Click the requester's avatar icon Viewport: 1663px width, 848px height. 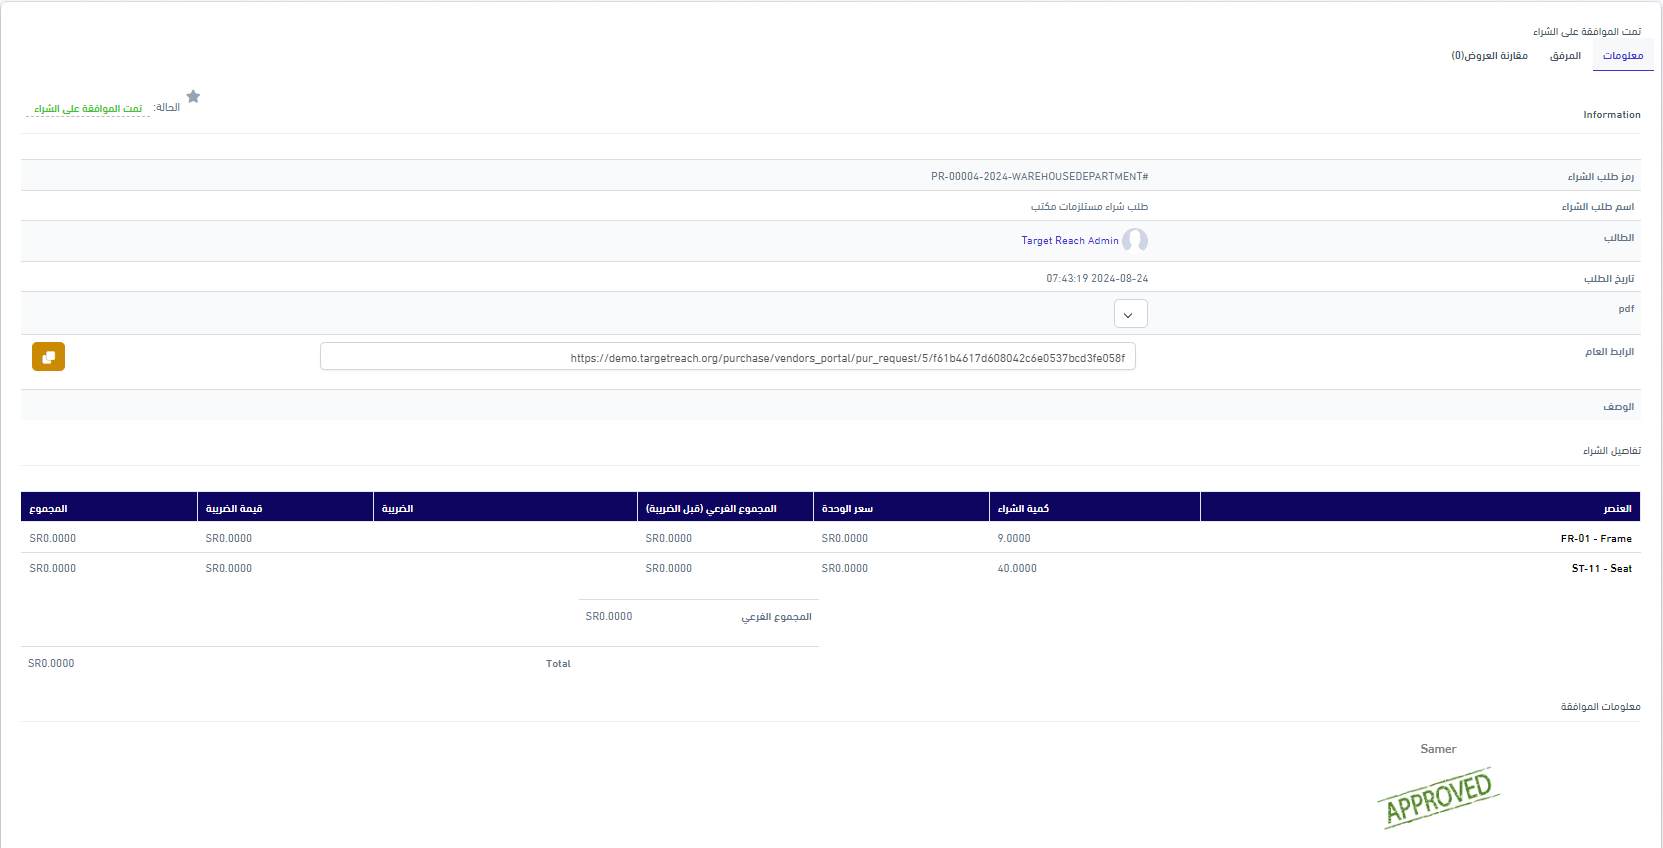[x=1135, y=241]
